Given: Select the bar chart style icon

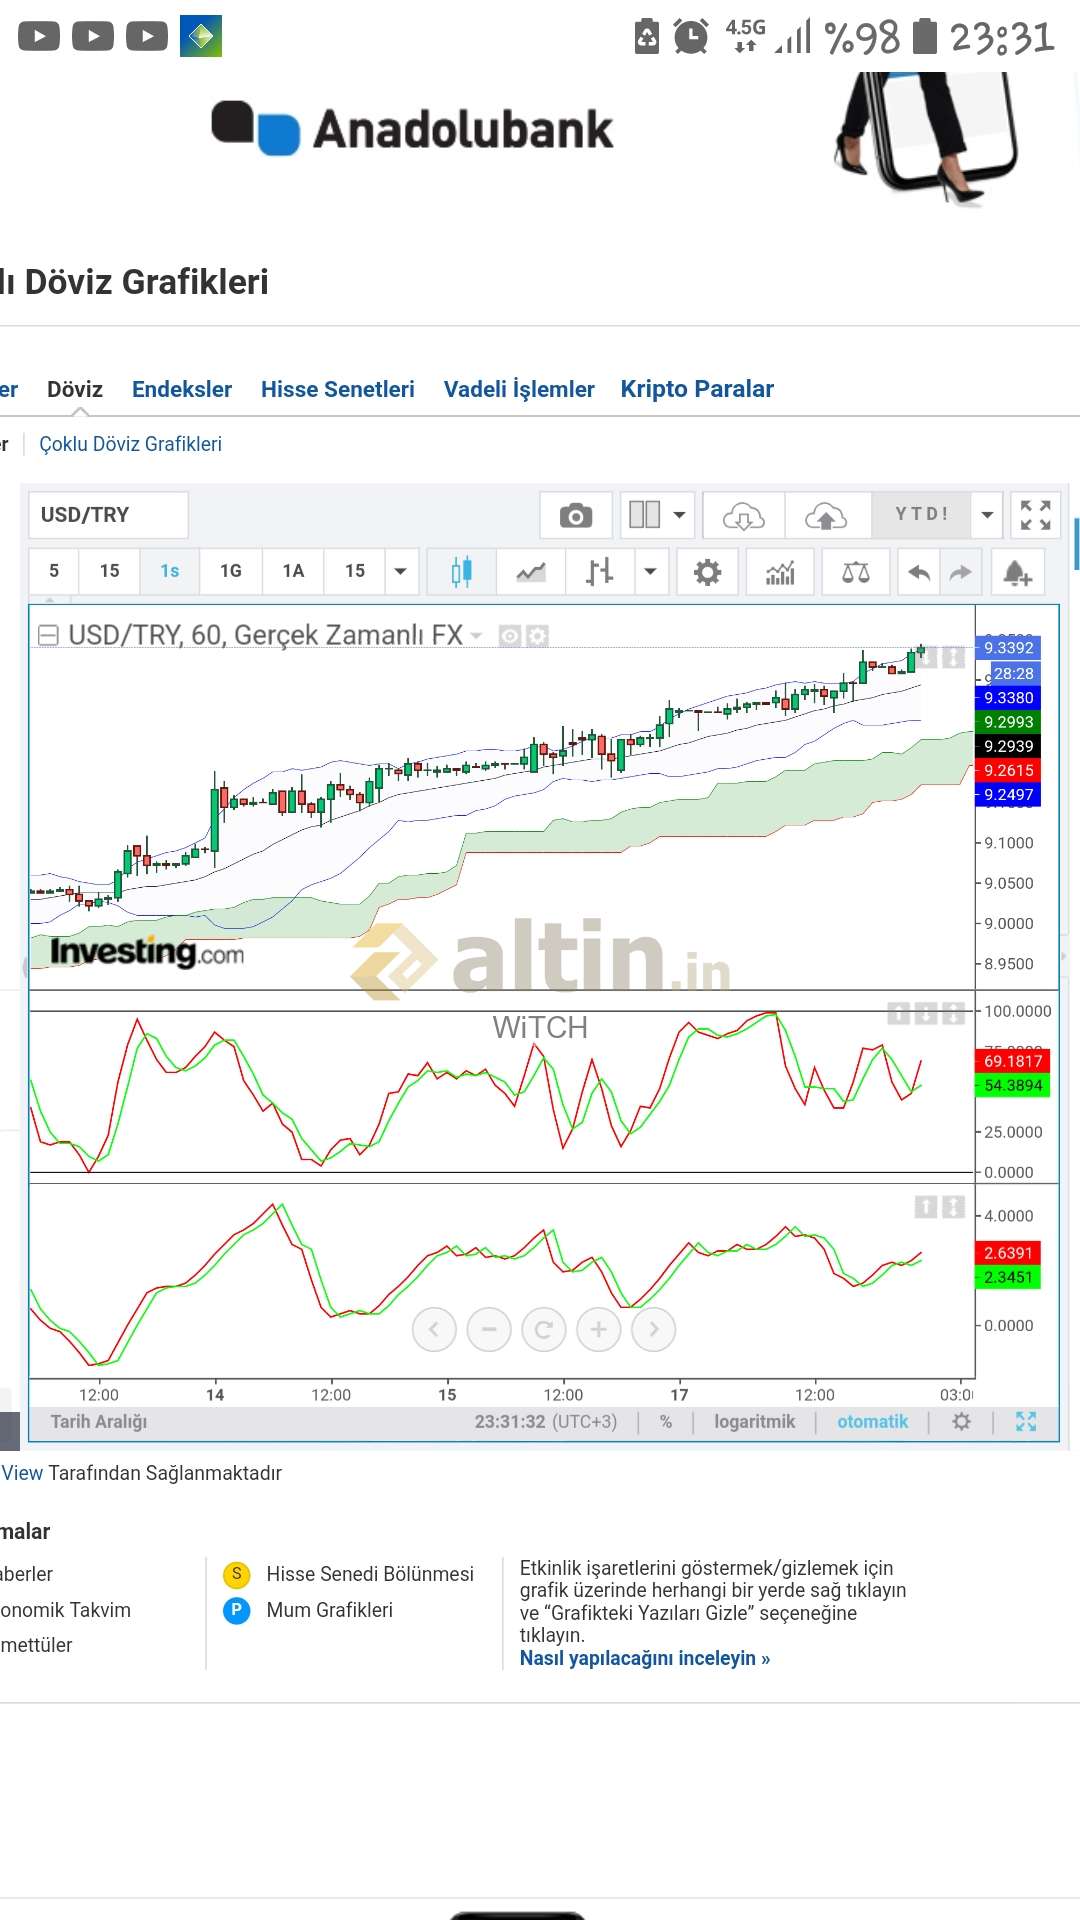Looking at the screenshot, I should click(599, 572).
